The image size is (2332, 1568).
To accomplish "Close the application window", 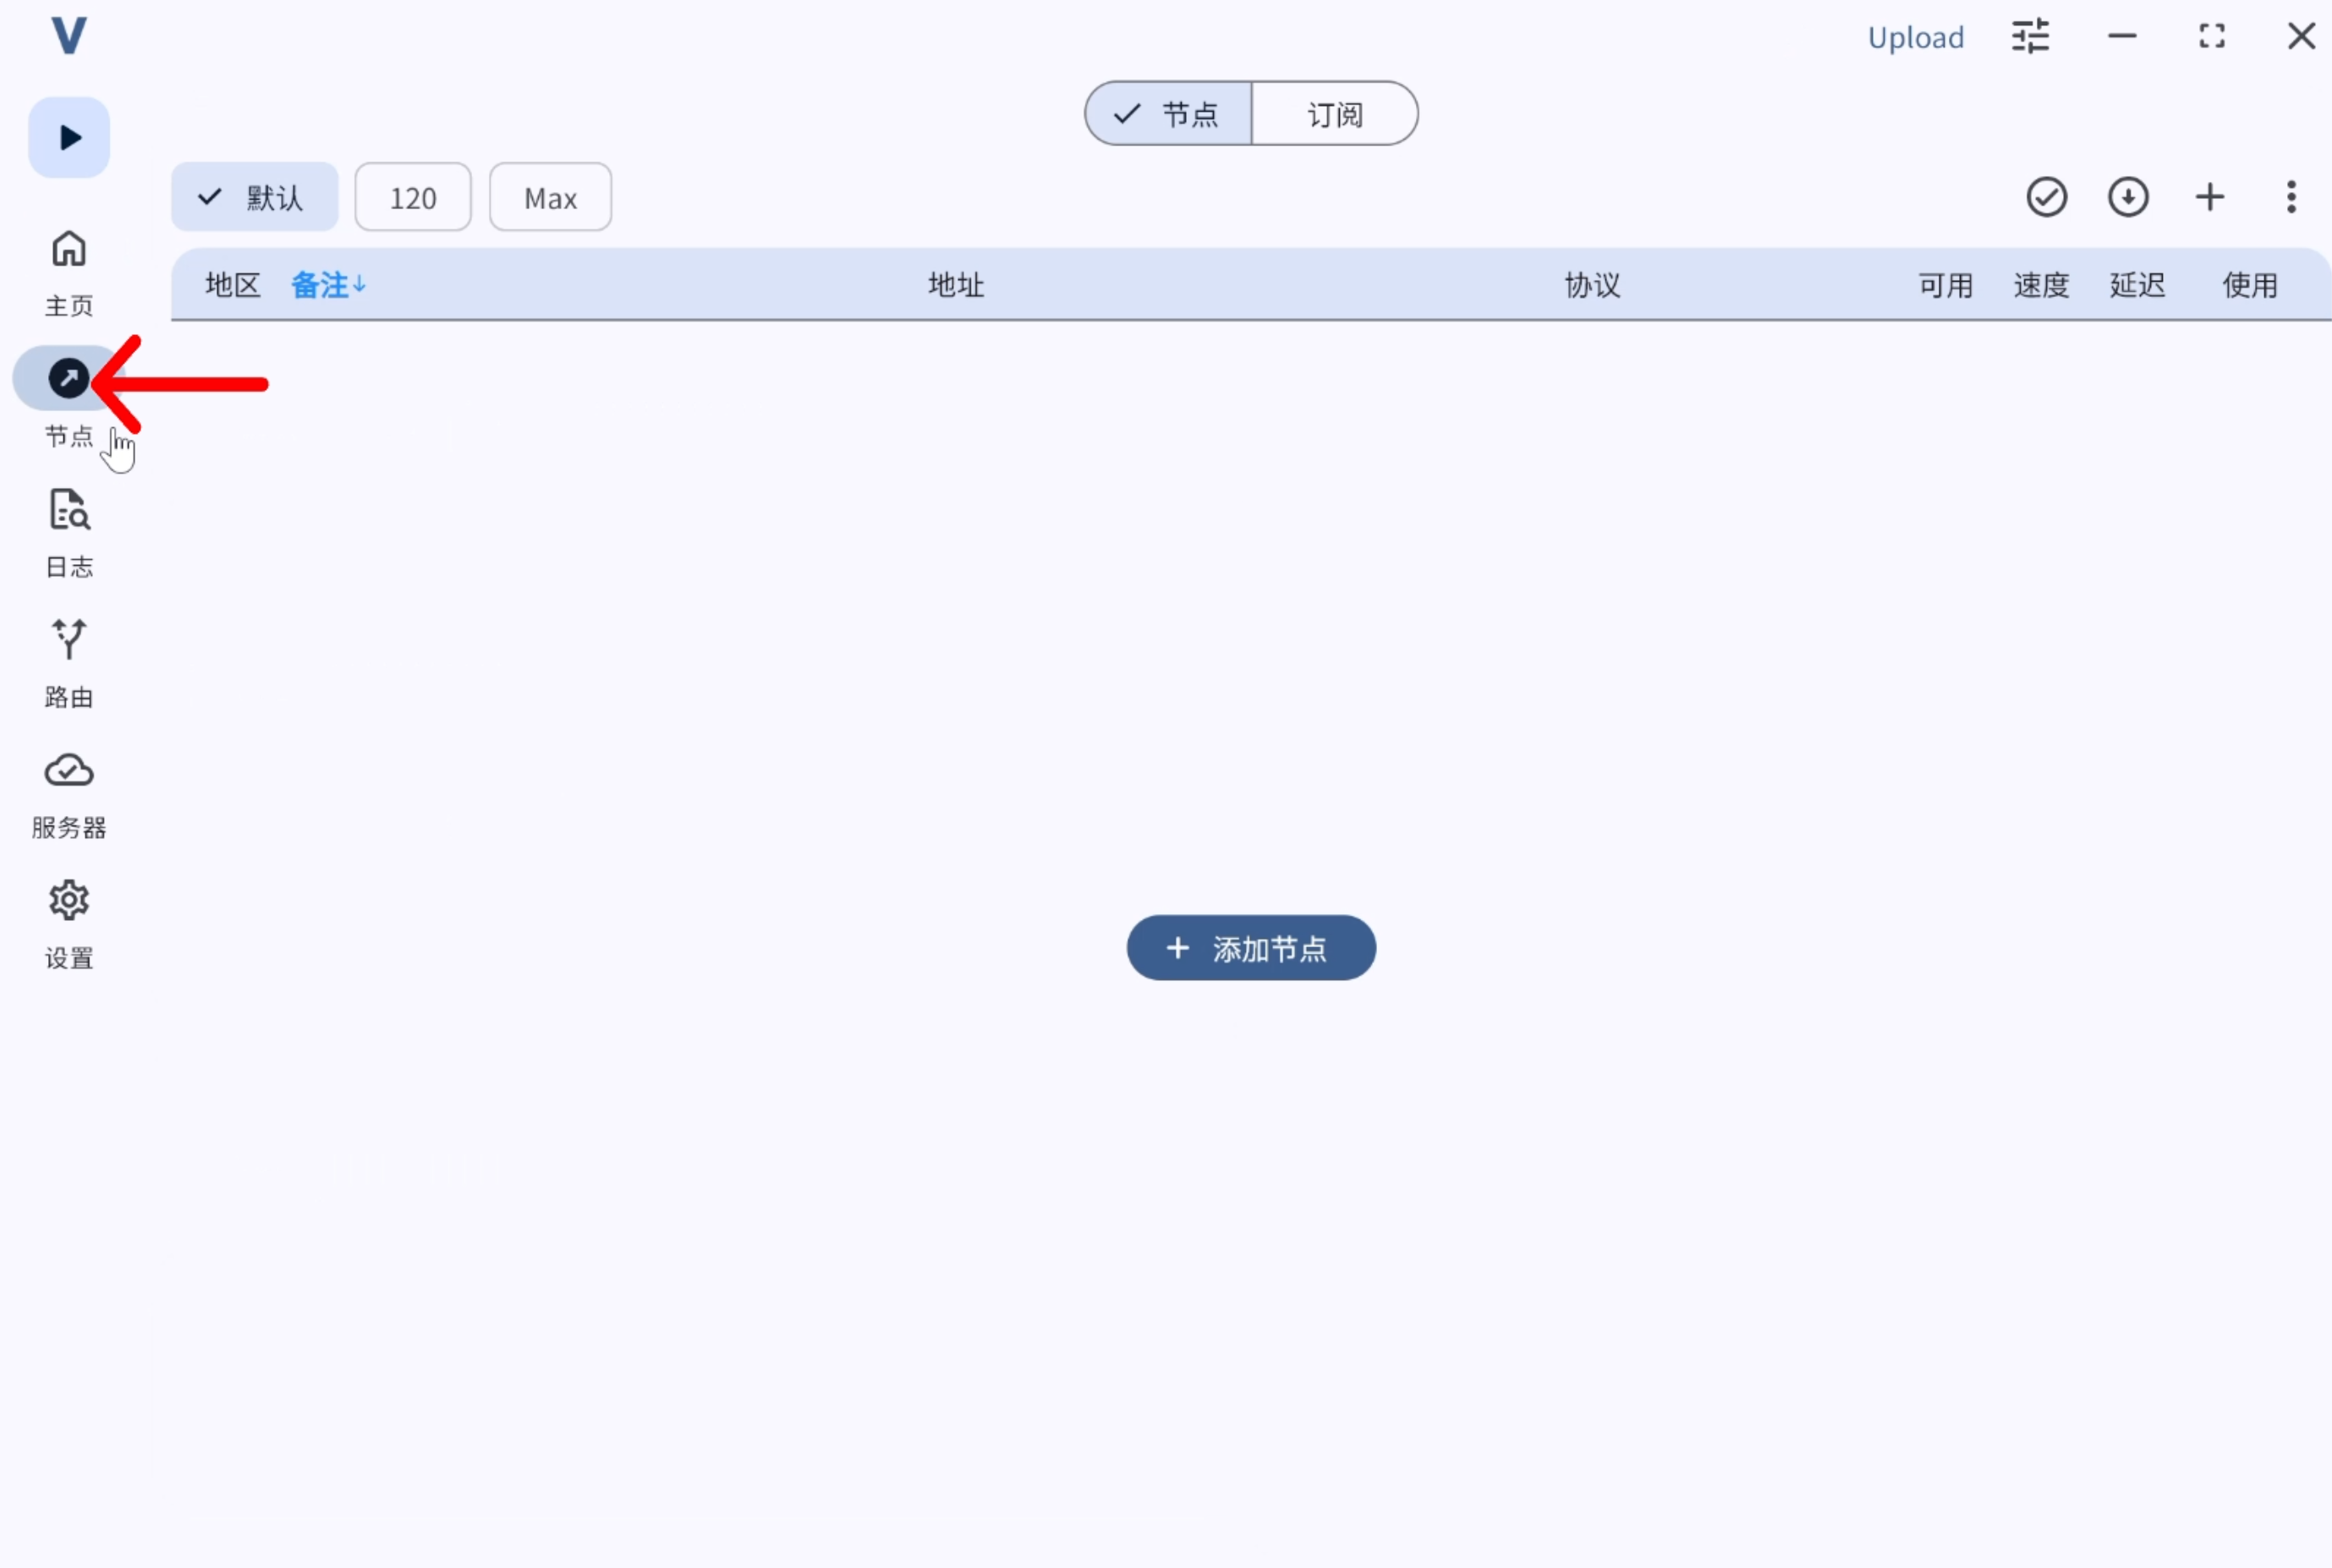I will (x=2302, y=36).
